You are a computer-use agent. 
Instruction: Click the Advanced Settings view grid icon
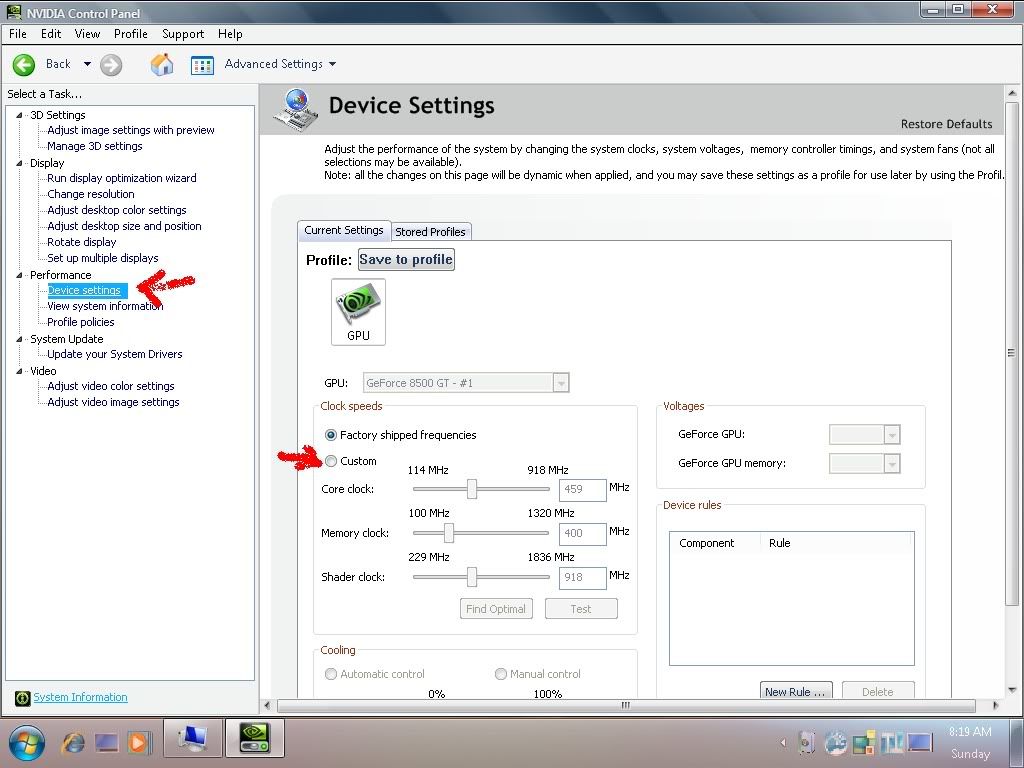click(202, 65)
